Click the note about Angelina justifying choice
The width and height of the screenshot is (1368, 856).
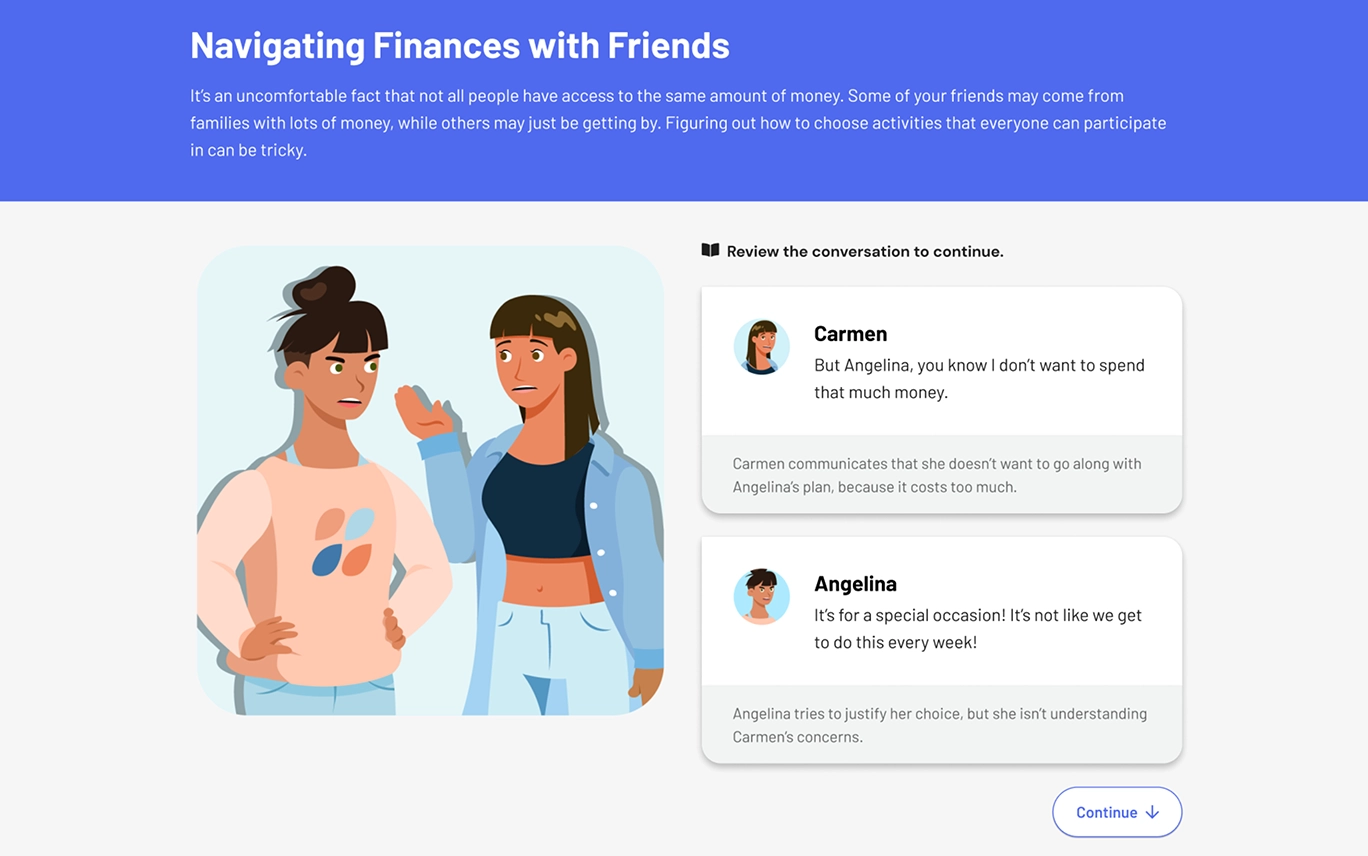tap(939, 725)
